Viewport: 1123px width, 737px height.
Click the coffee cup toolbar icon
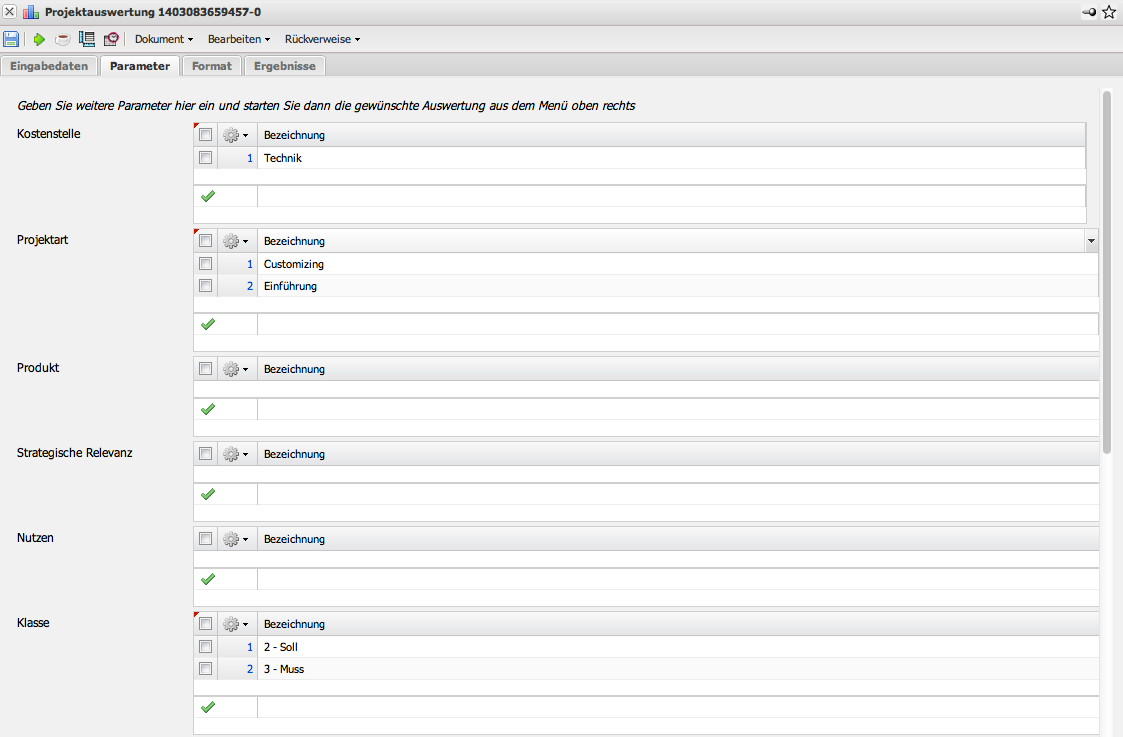[62, 39]
